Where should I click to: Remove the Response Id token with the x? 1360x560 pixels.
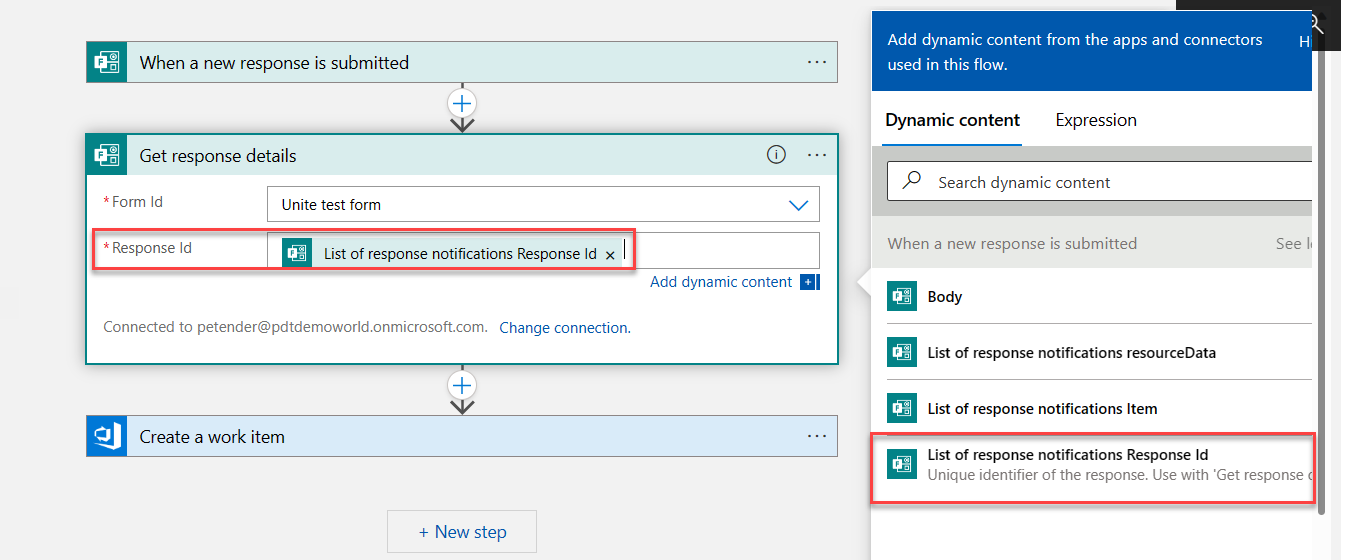coord(610,255)
